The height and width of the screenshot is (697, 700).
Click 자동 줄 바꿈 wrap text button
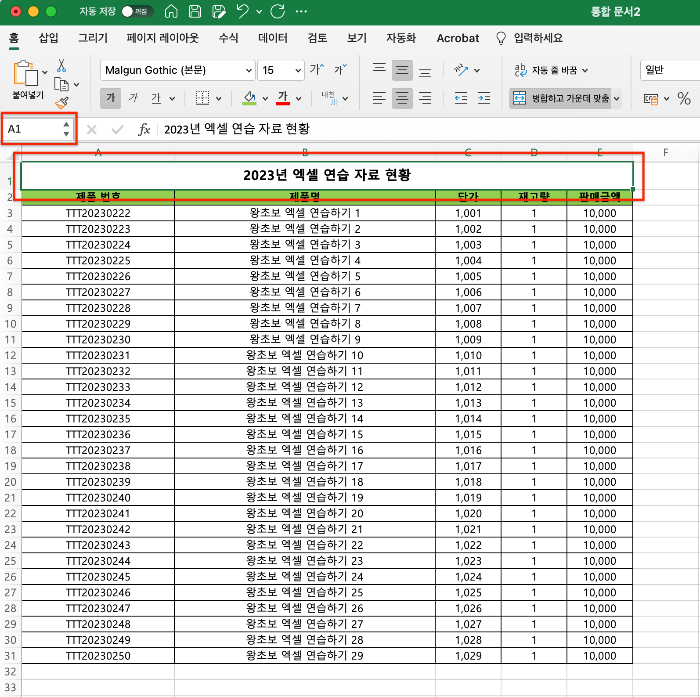[x=546, y=70]
